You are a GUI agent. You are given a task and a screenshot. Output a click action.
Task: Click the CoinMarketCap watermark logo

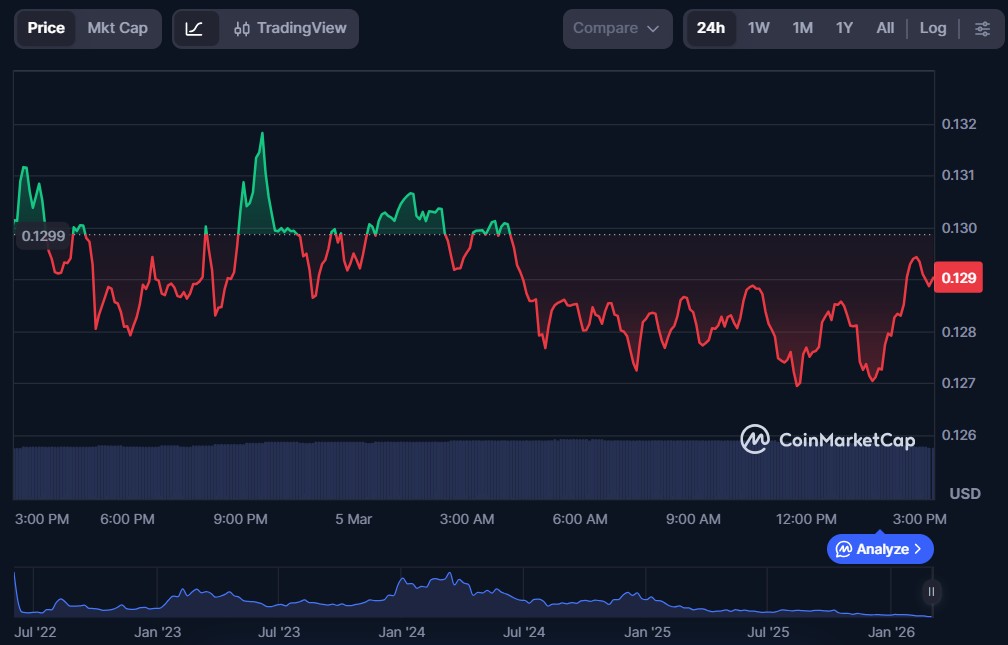(x=827, y=439)
